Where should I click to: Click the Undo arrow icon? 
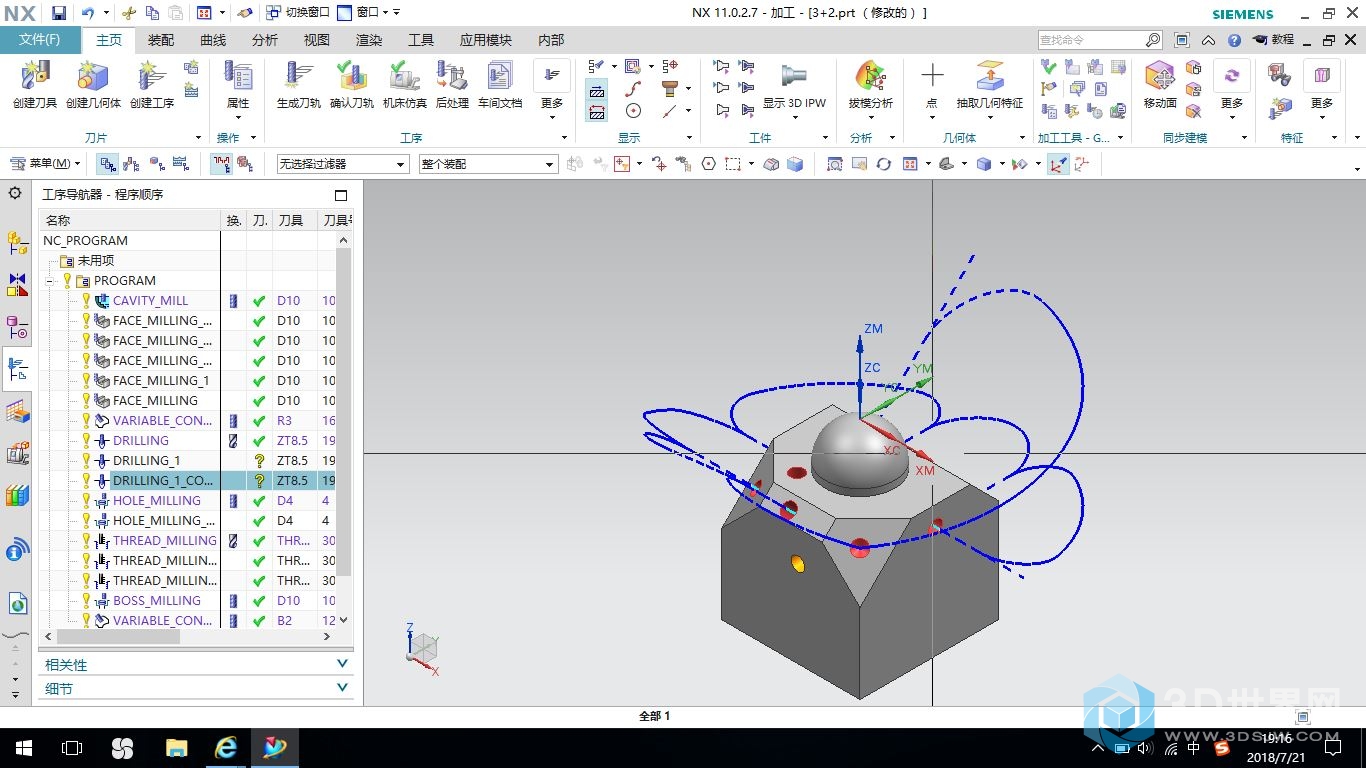(88, 13)
